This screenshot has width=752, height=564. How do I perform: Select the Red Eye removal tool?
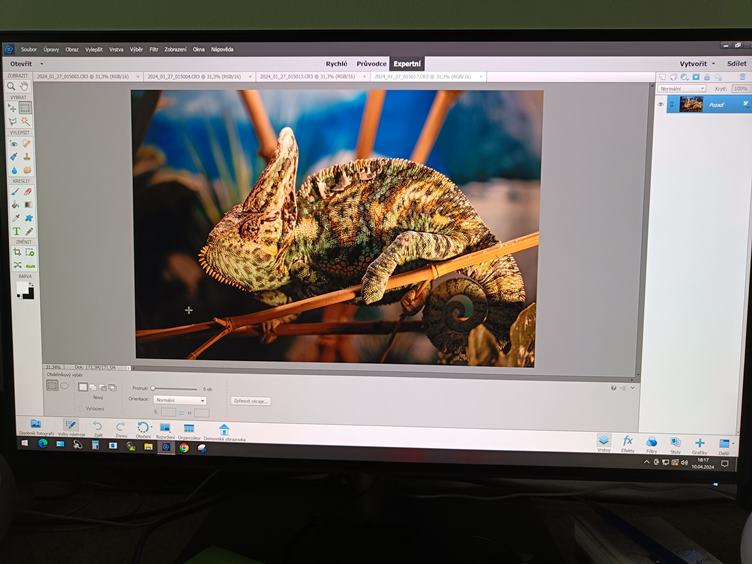coord(13,143)
